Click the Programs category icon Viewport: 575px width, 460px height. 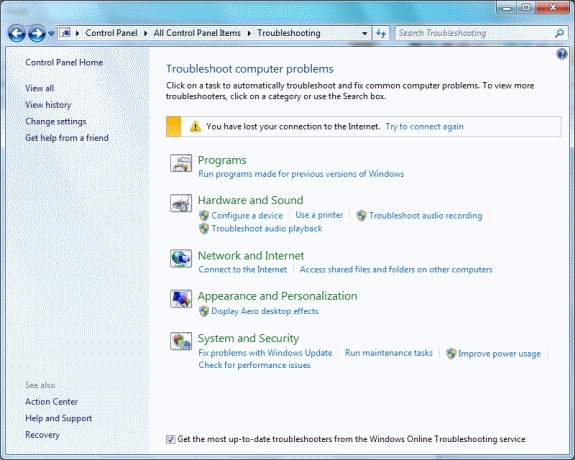click(x=181, y=163)
